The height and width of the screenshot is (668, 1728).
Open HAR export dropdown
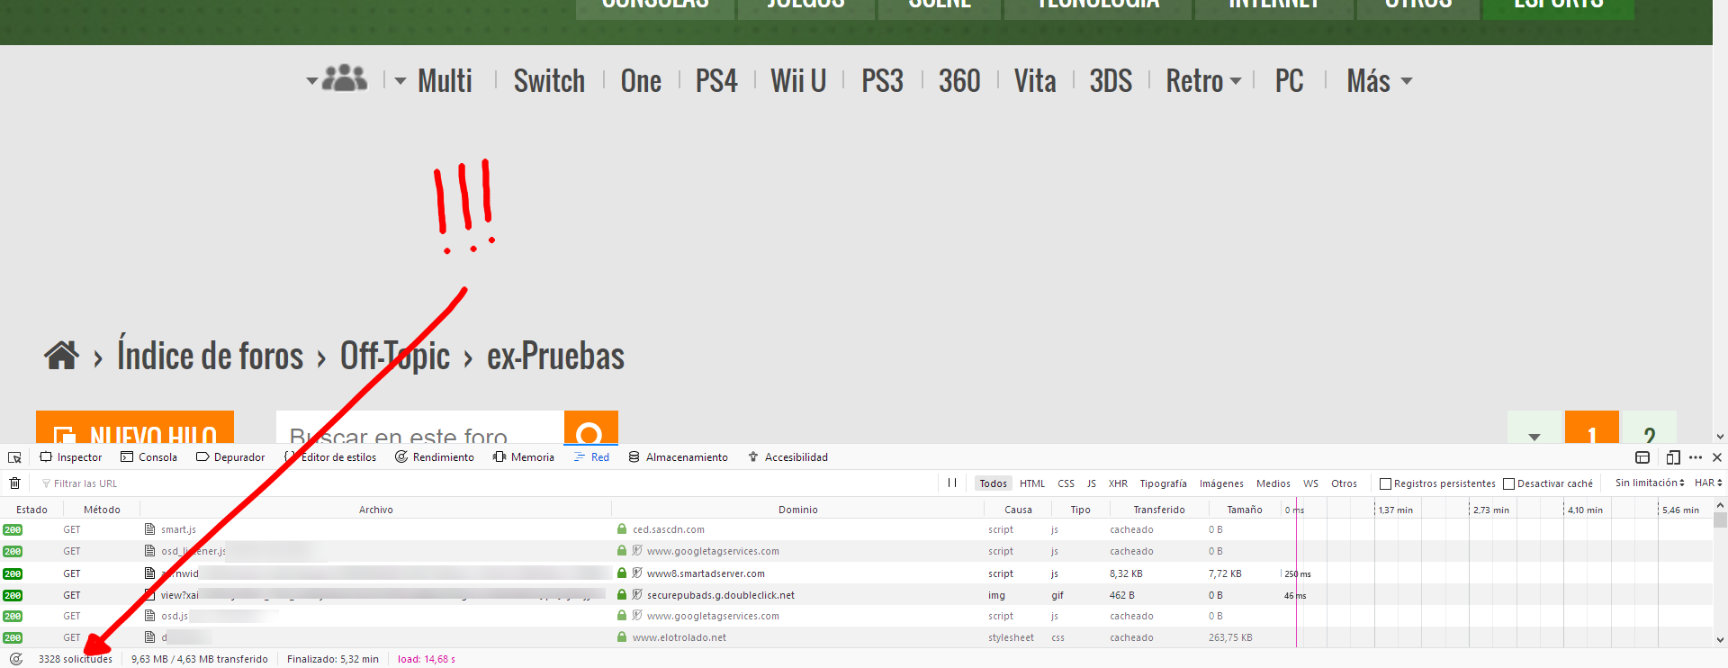point(1708,483)
